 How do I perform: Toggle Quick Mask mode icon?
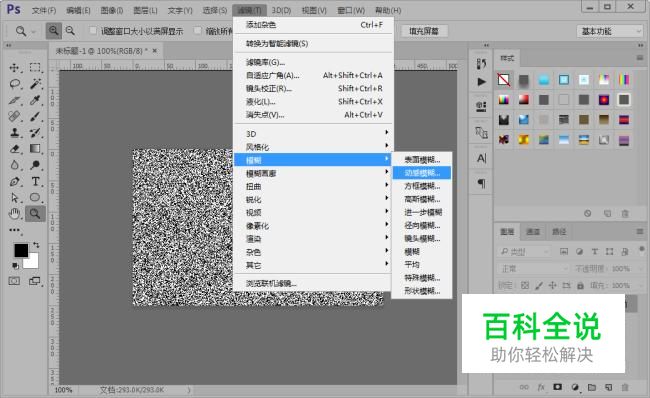point(15,281)
